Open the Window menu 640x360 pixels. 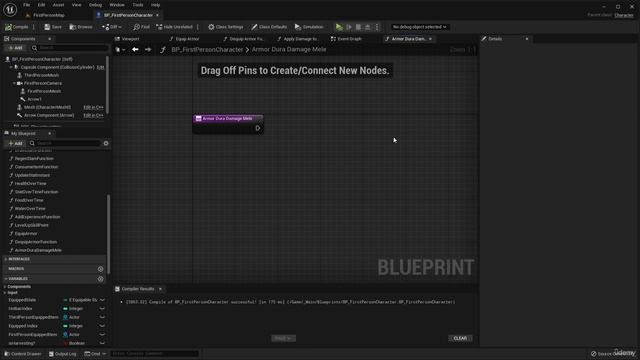point(117,5)
